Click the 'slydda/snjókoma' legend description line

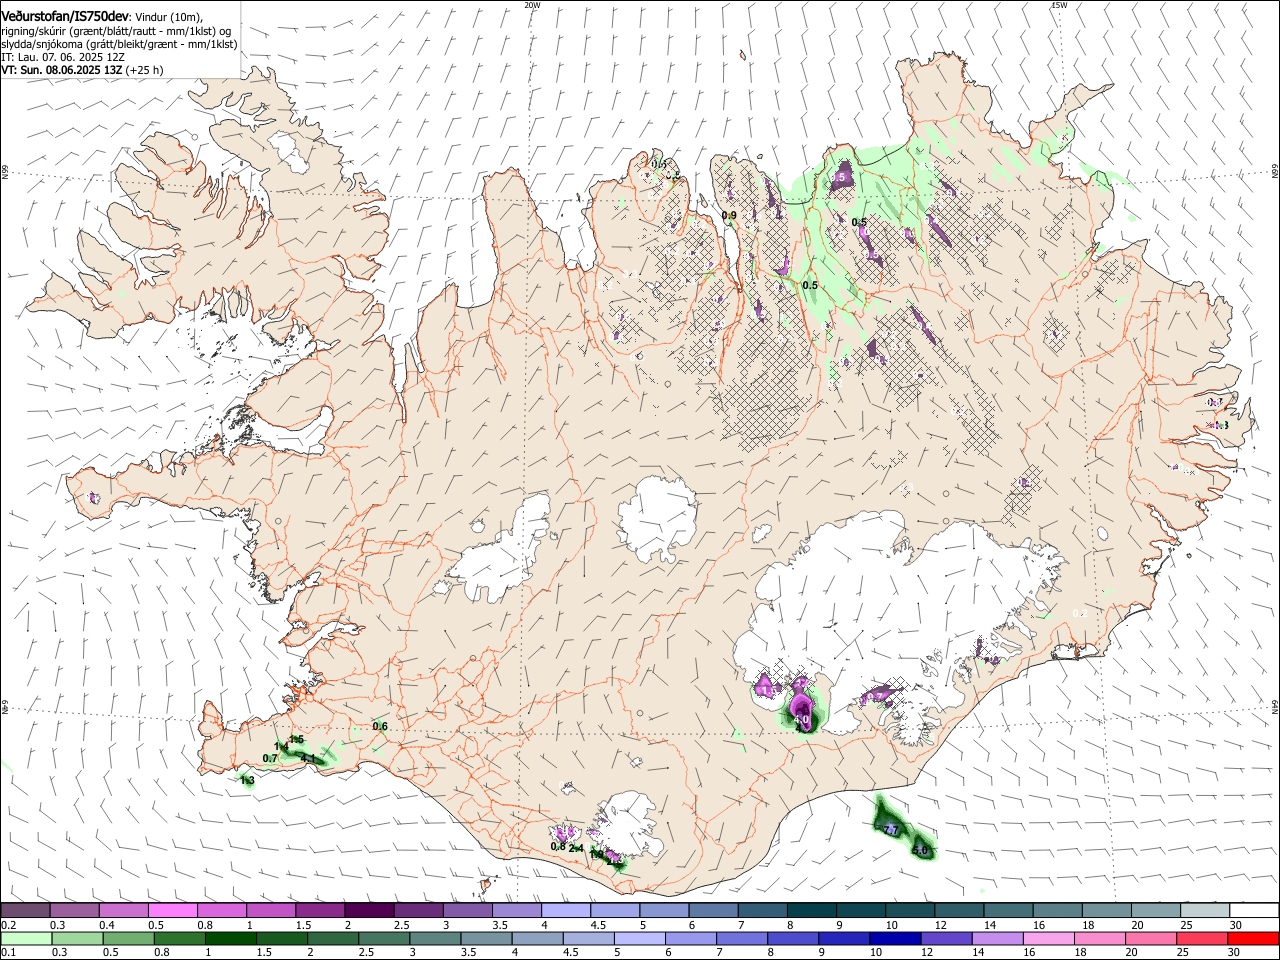coord(119,44)
